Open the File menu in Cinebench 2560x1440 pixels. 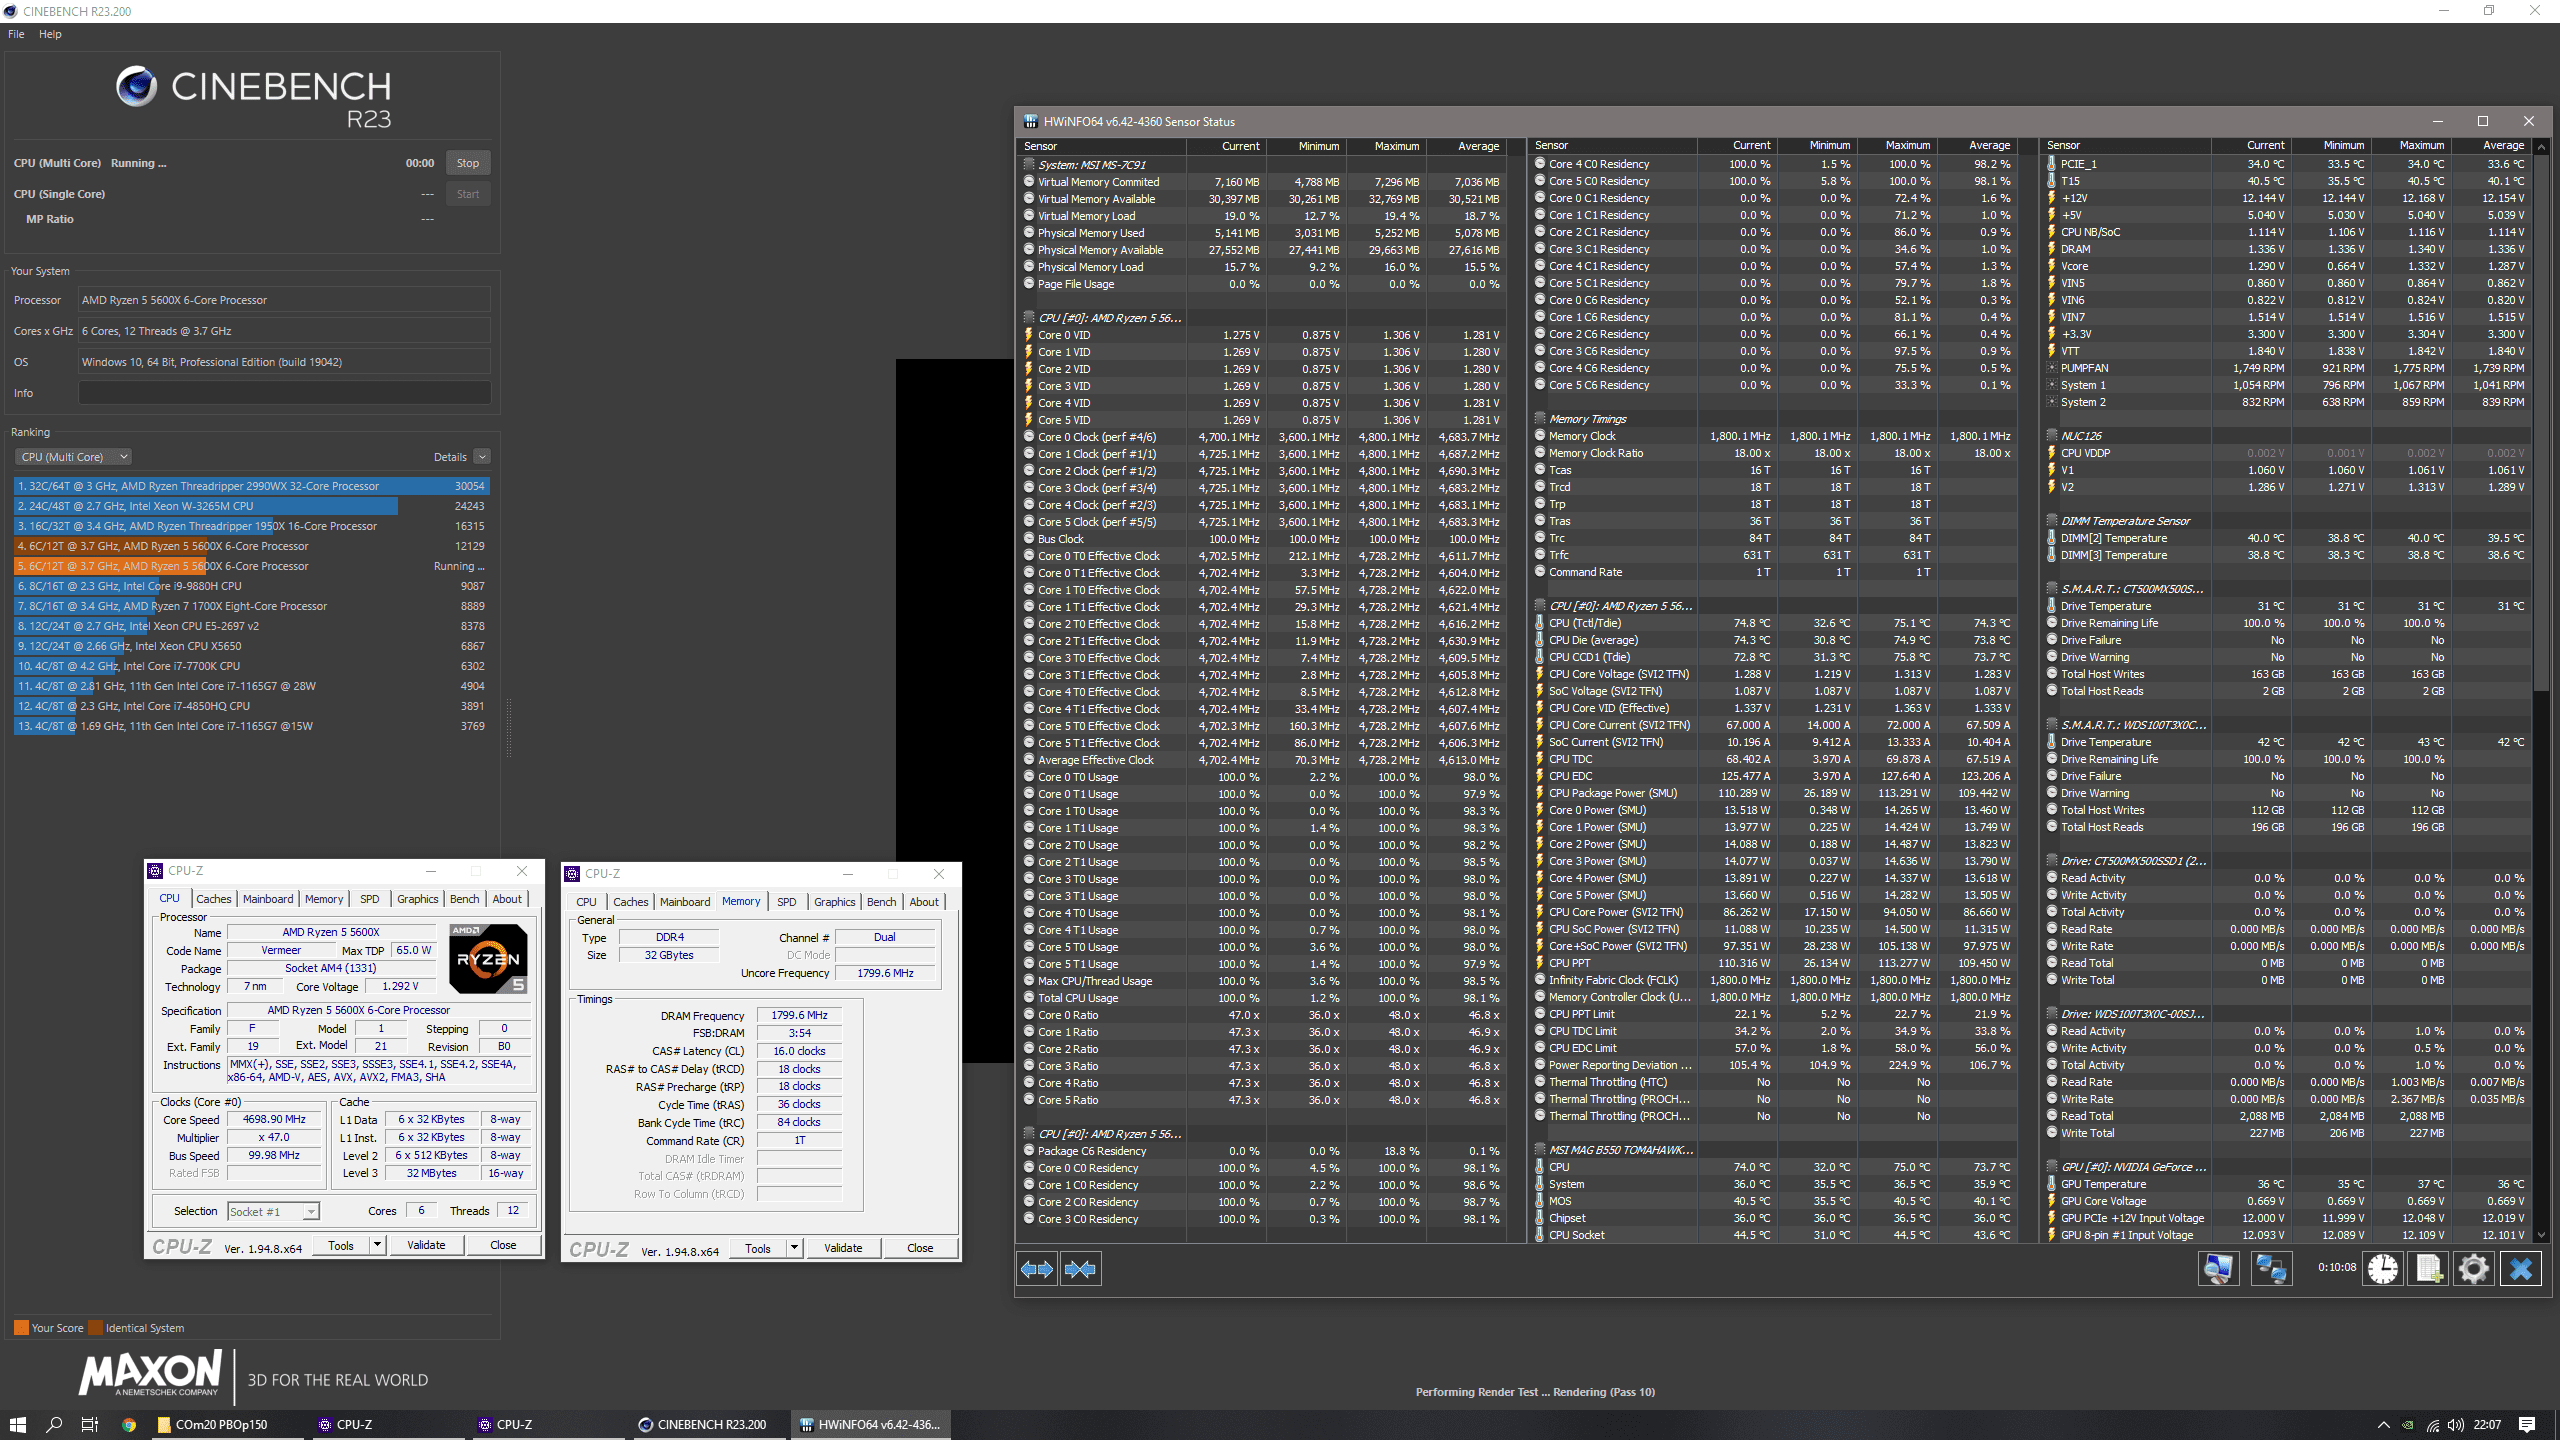(x=16, y=34)
